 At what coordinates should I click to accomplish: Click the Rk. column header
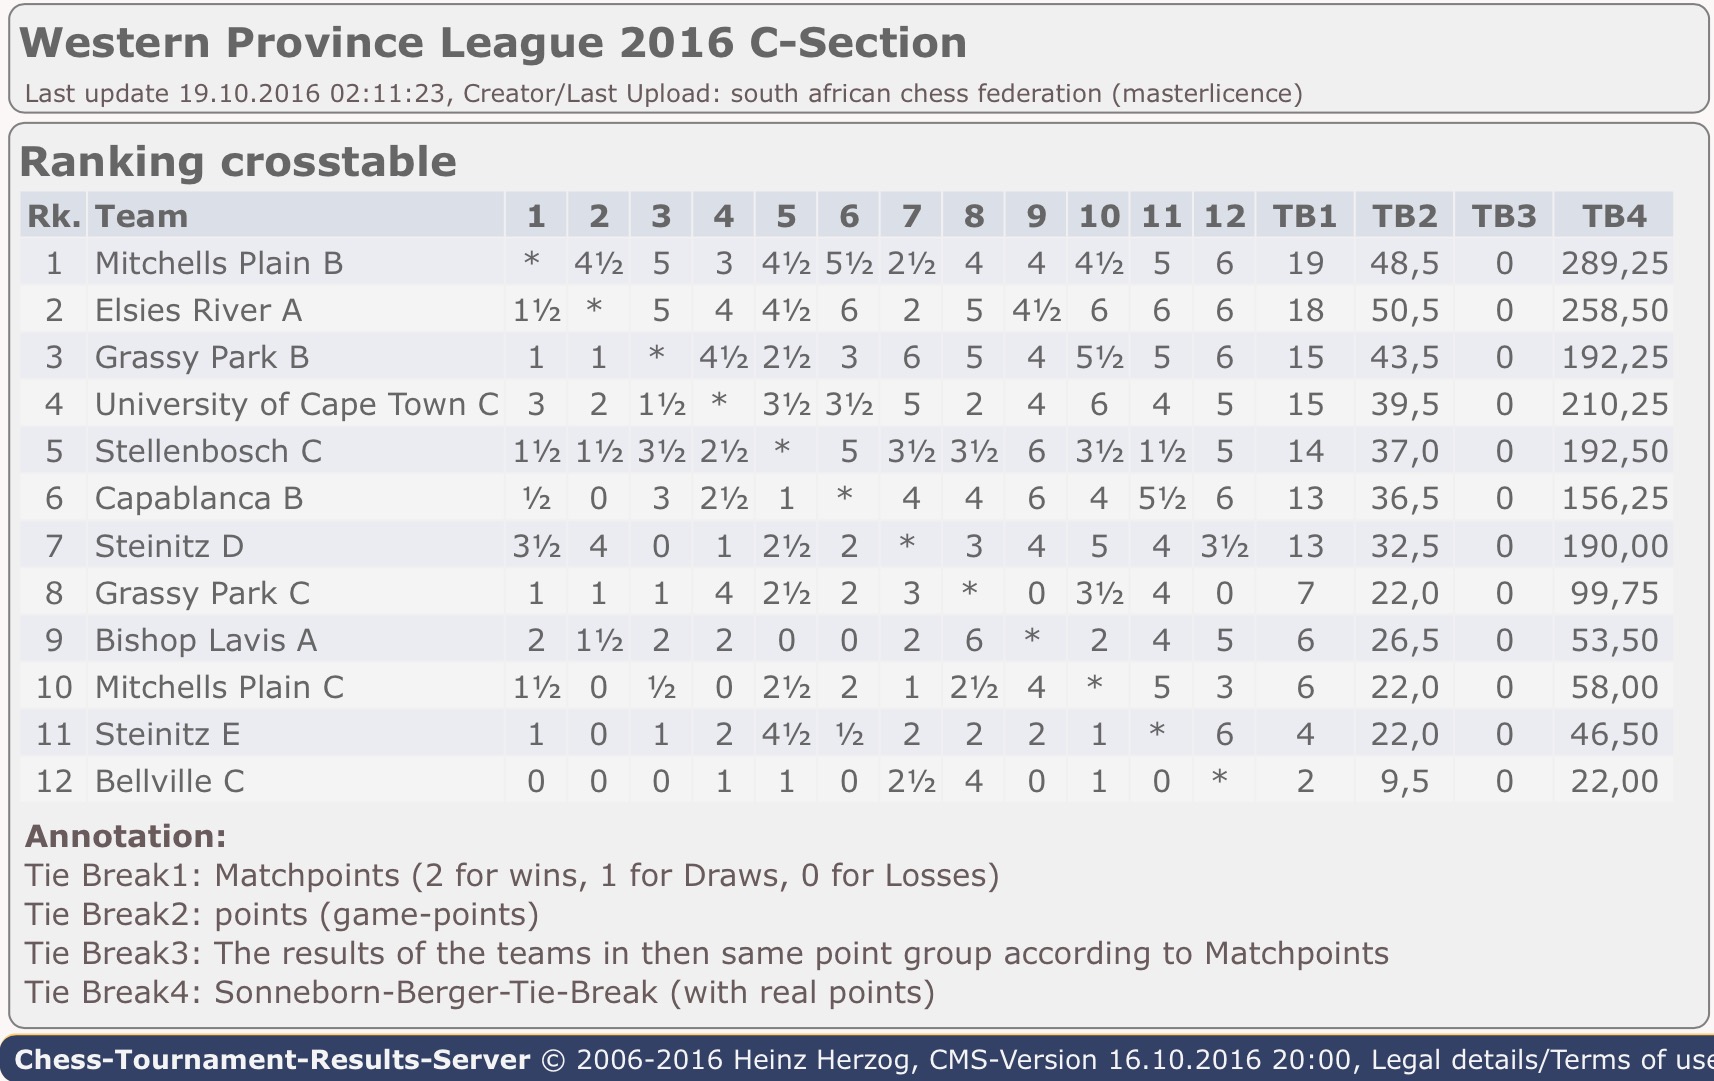click(x=52, y=216)
